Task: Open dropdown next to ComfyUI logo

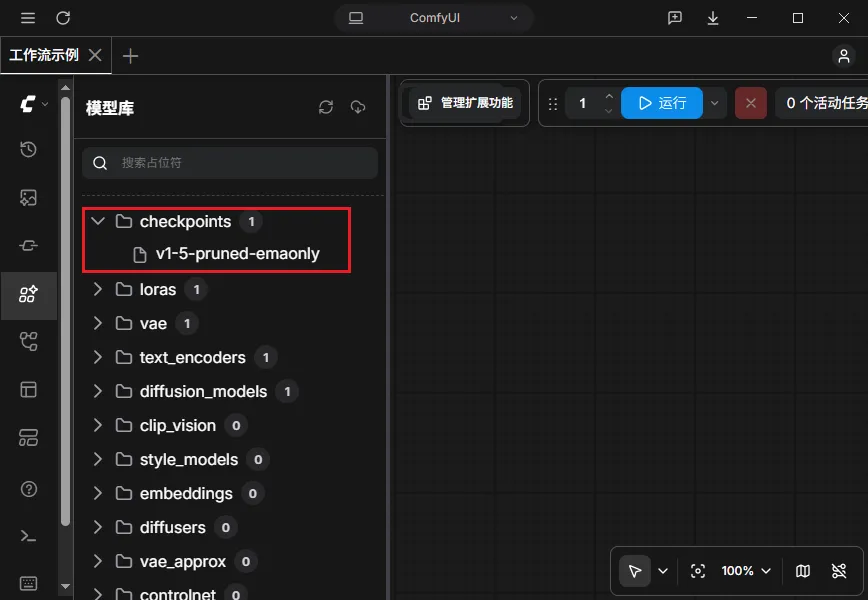Action: 45,104
